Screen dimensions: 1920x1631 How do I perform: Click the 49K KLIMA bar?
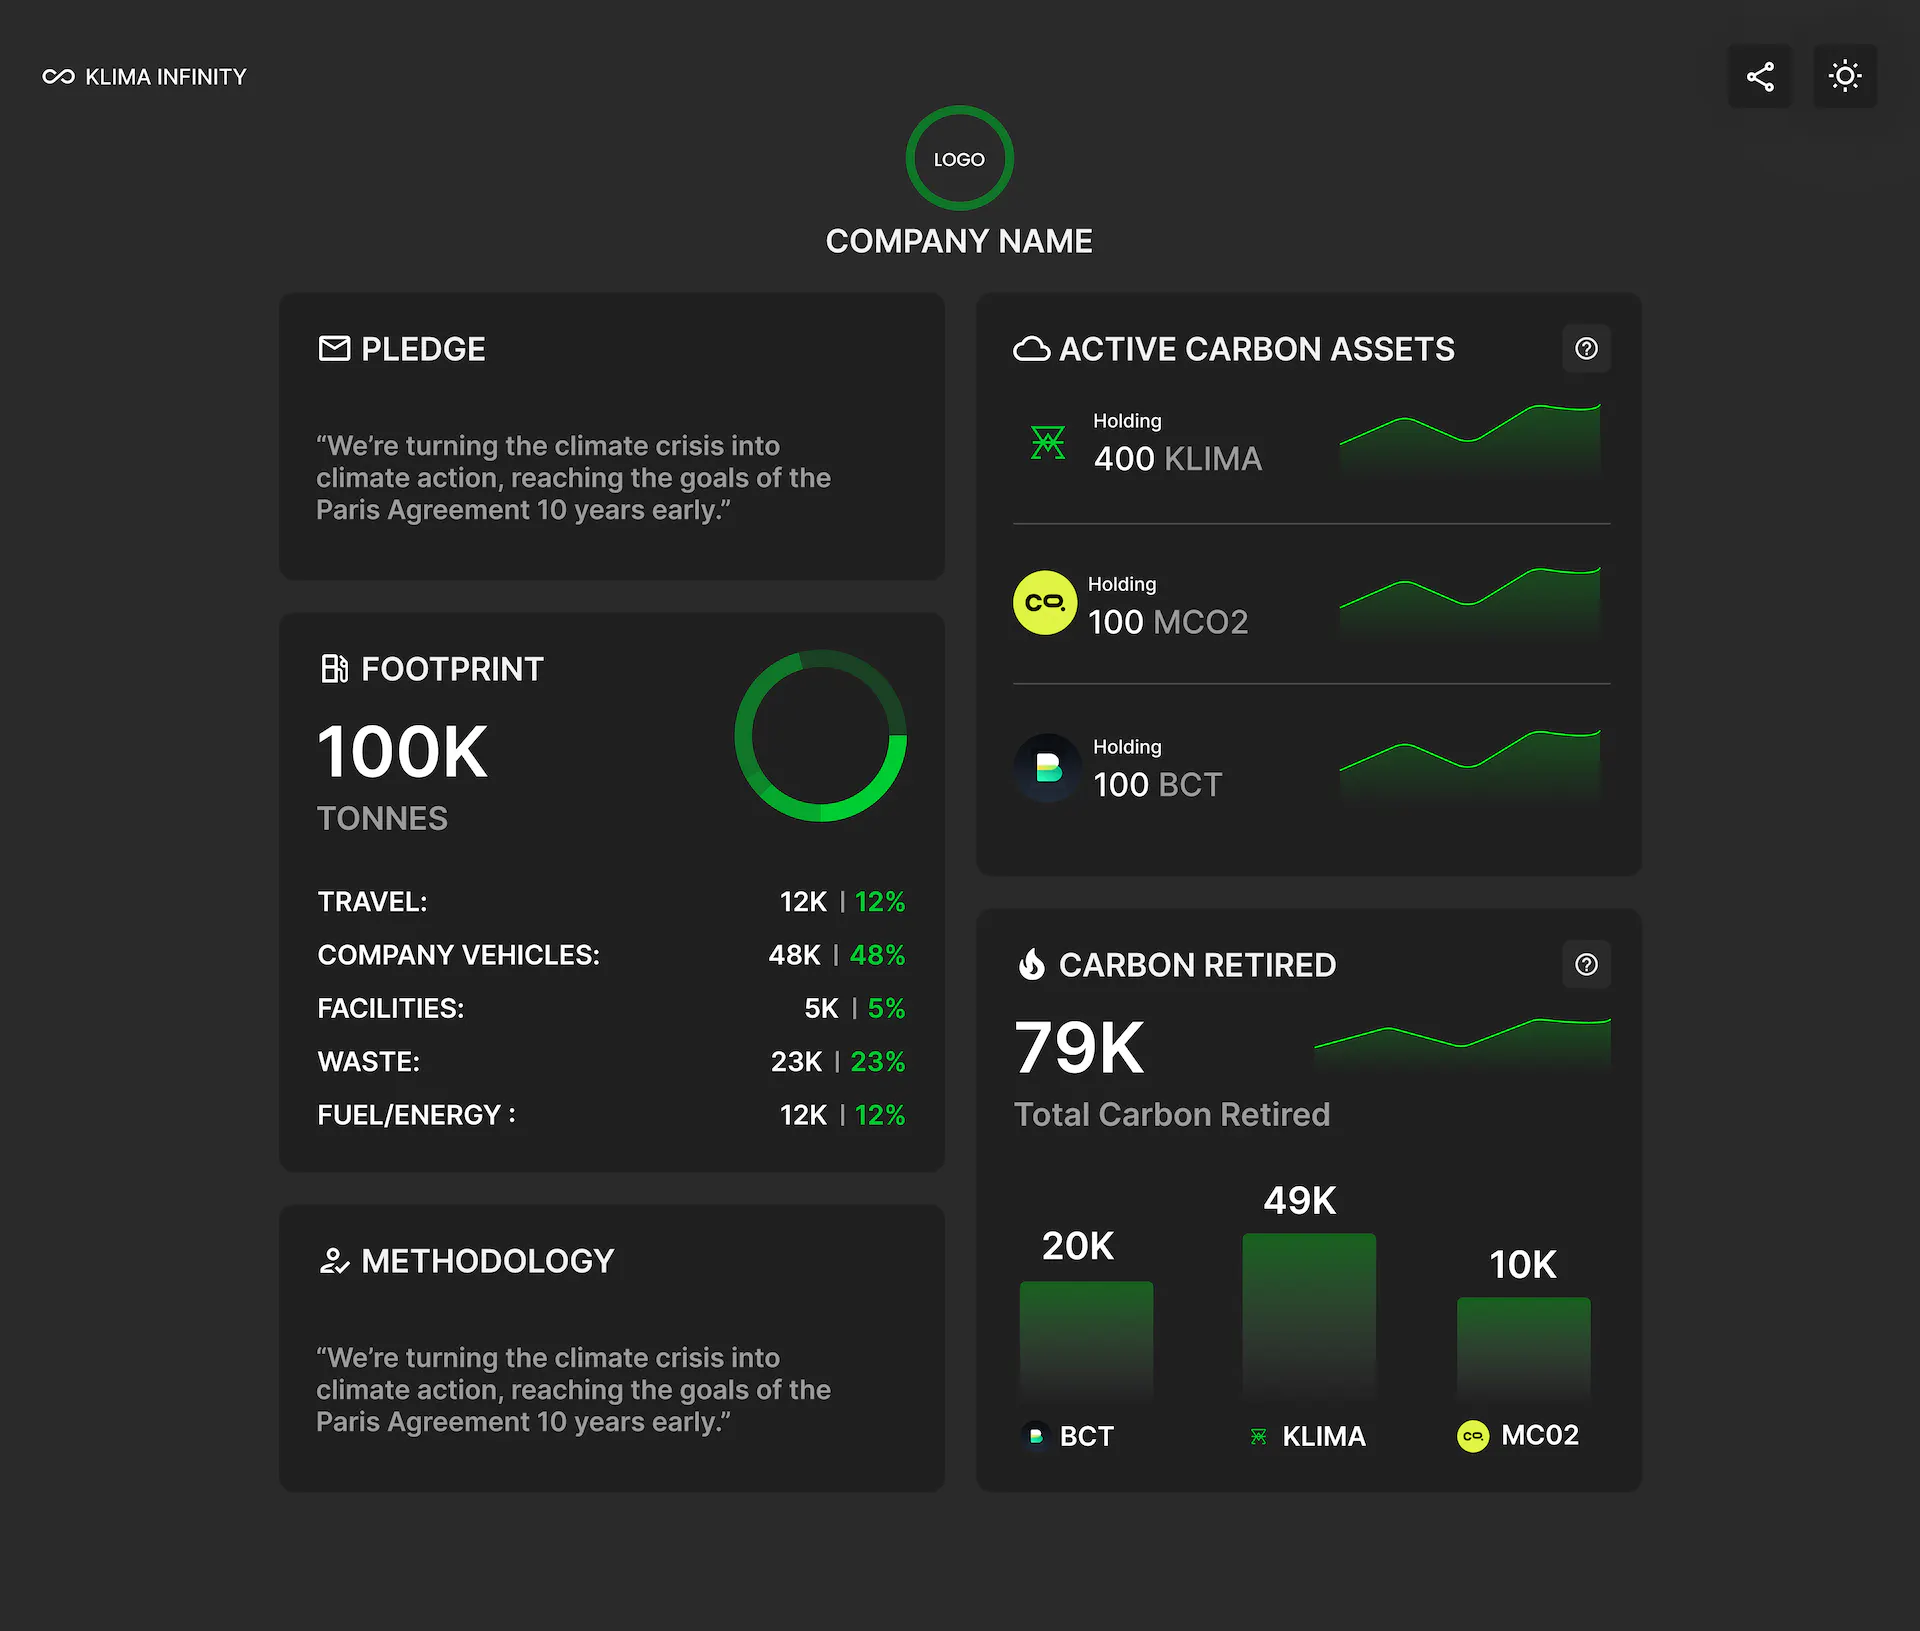1309,1318
